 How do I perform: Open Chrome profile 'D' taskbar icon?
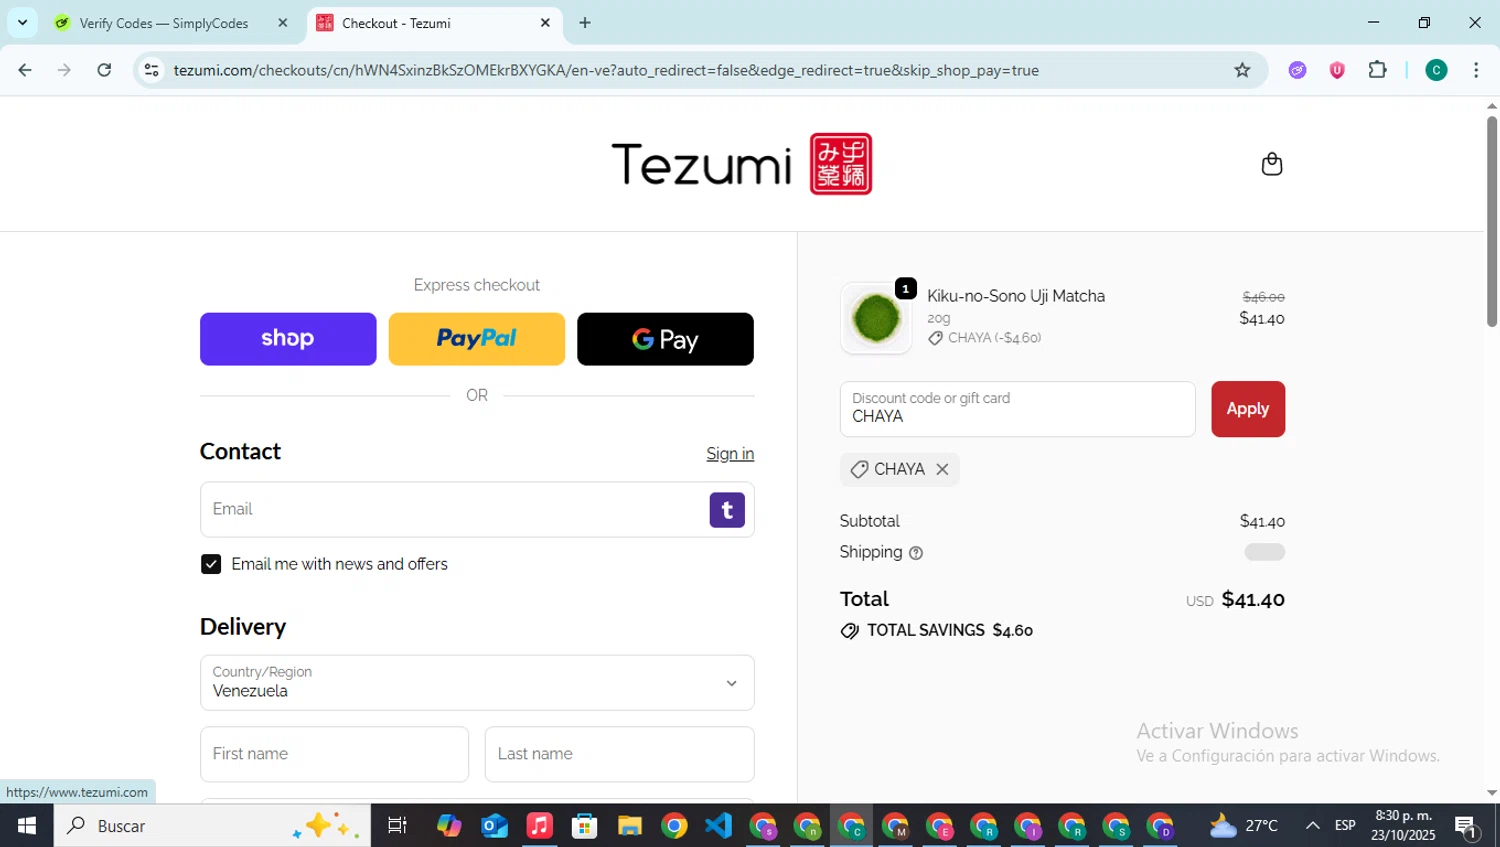(x=1160, y=826)
